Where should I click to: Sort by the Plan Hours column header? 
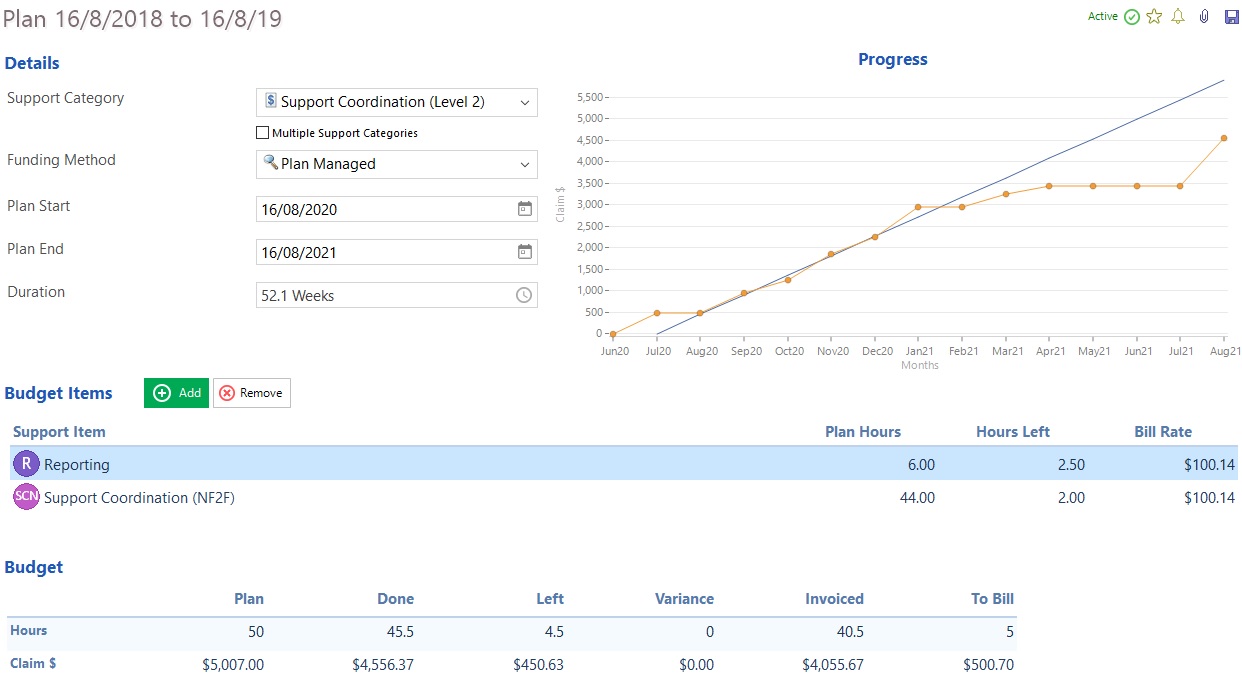coord(862,432)
